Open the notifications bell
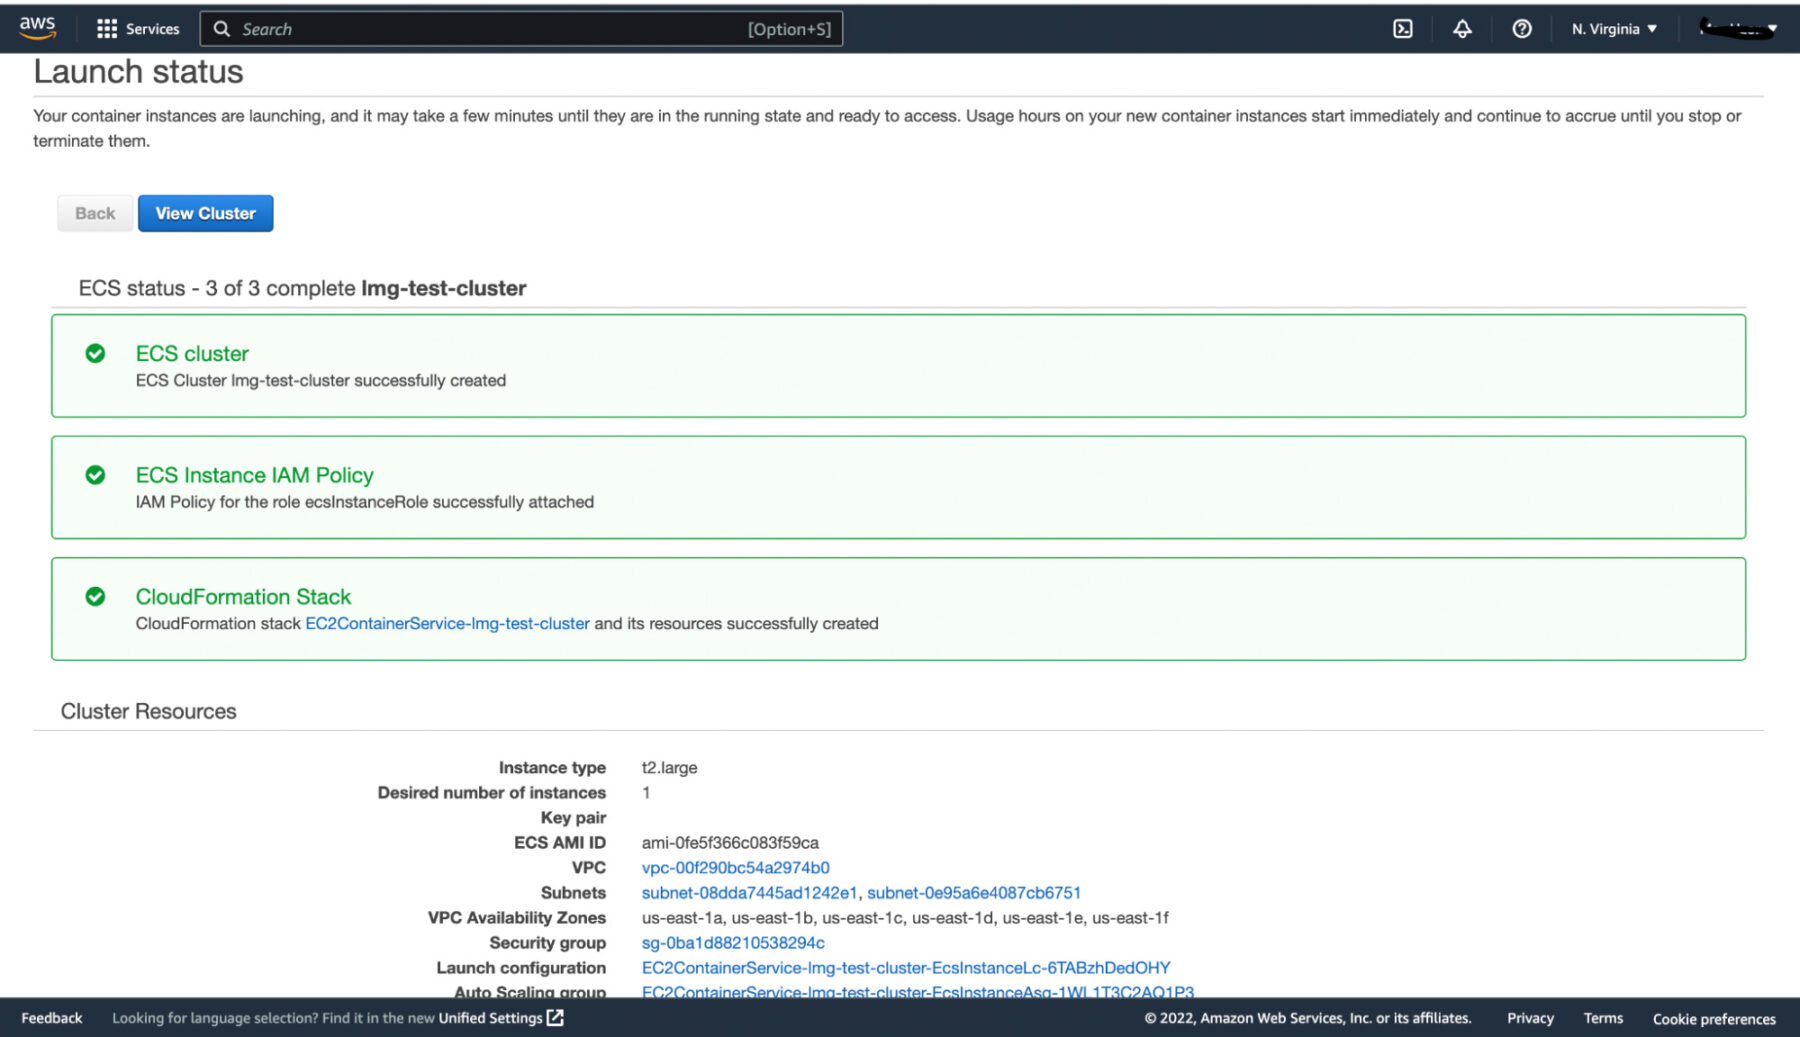 click(x=1462, y=29)
